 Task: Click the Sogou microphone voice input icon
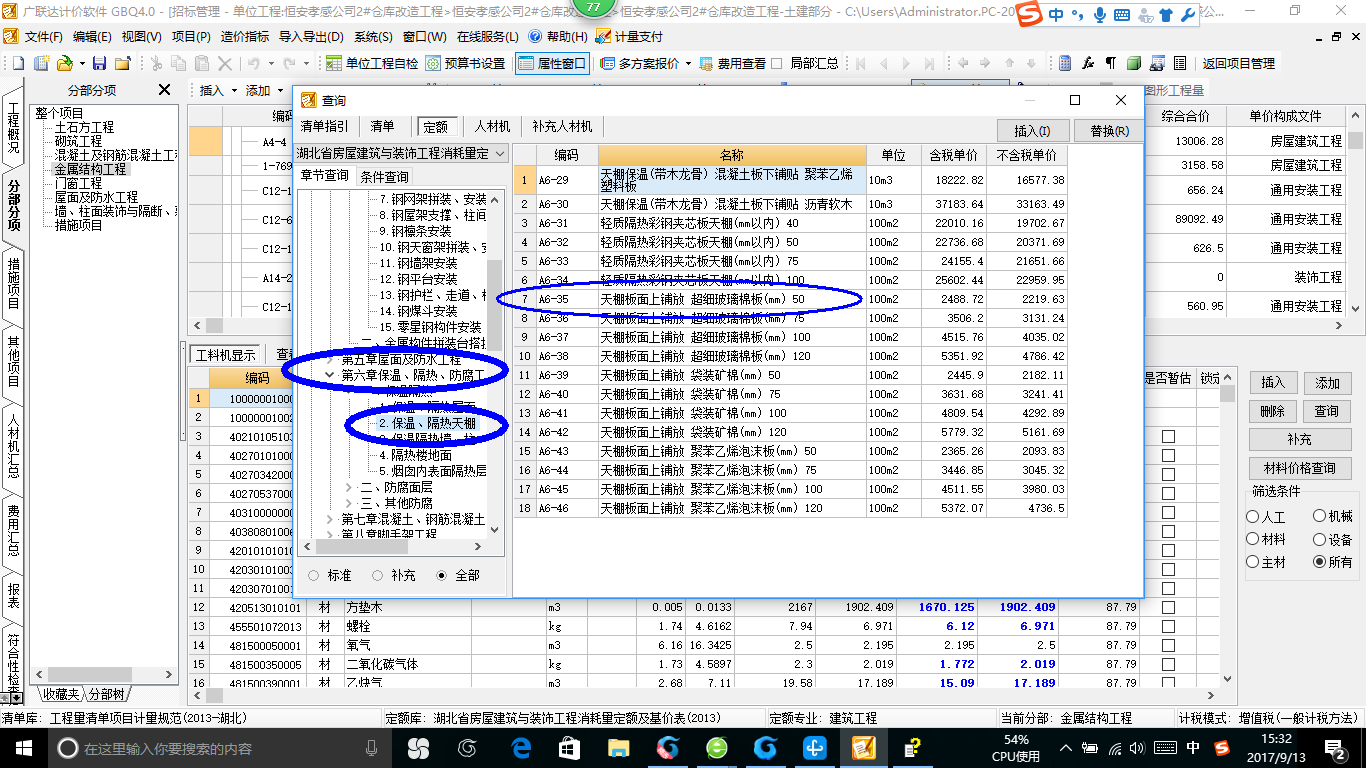(x=1100, y=15)
